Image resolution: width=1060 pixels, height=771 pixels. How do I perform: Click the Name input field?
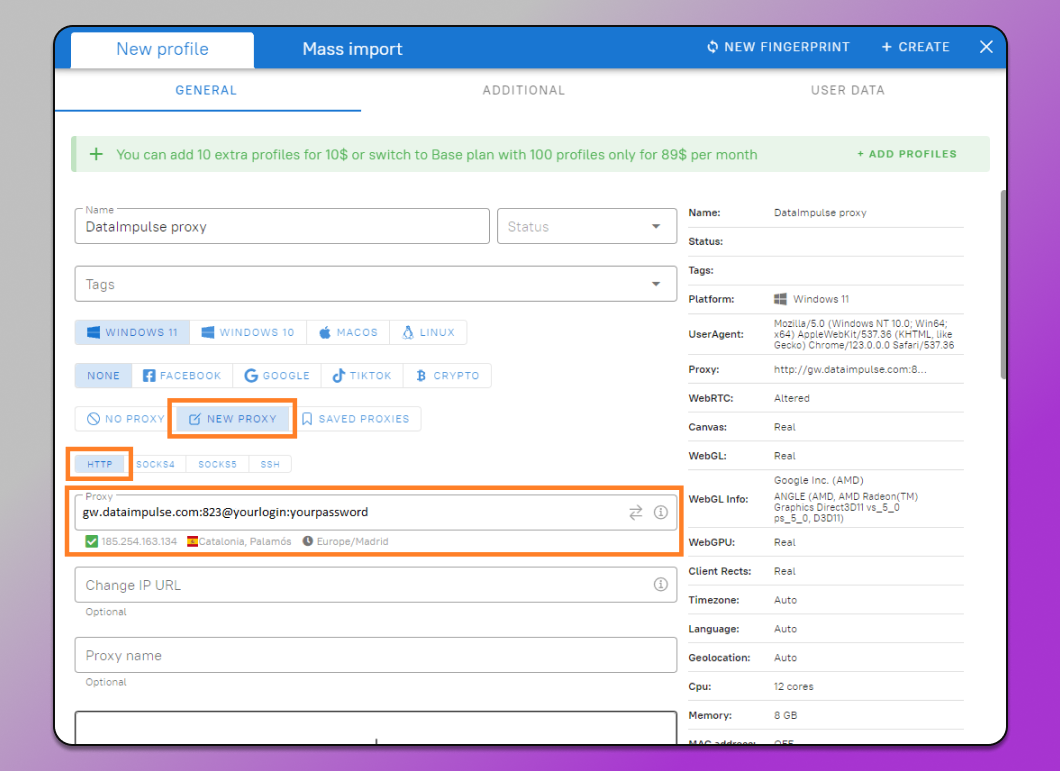point(282,226)
